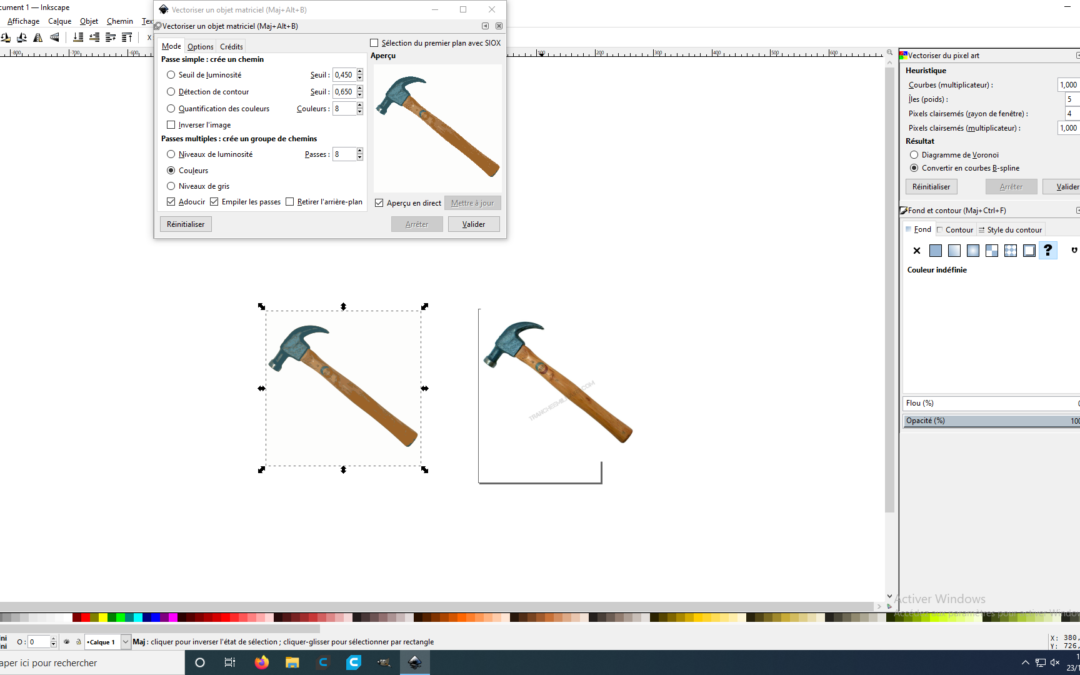Click stepper arrows of the O: opacity field

[x=54, y=641]
